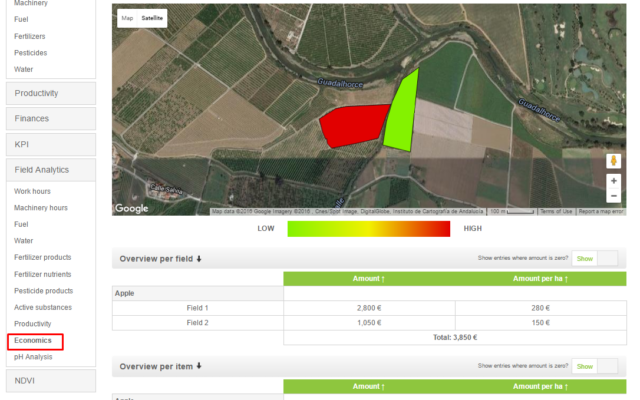Click the LOW-HIGH color gradient legend
Screen dimensions: 640x400
[369, 229]
